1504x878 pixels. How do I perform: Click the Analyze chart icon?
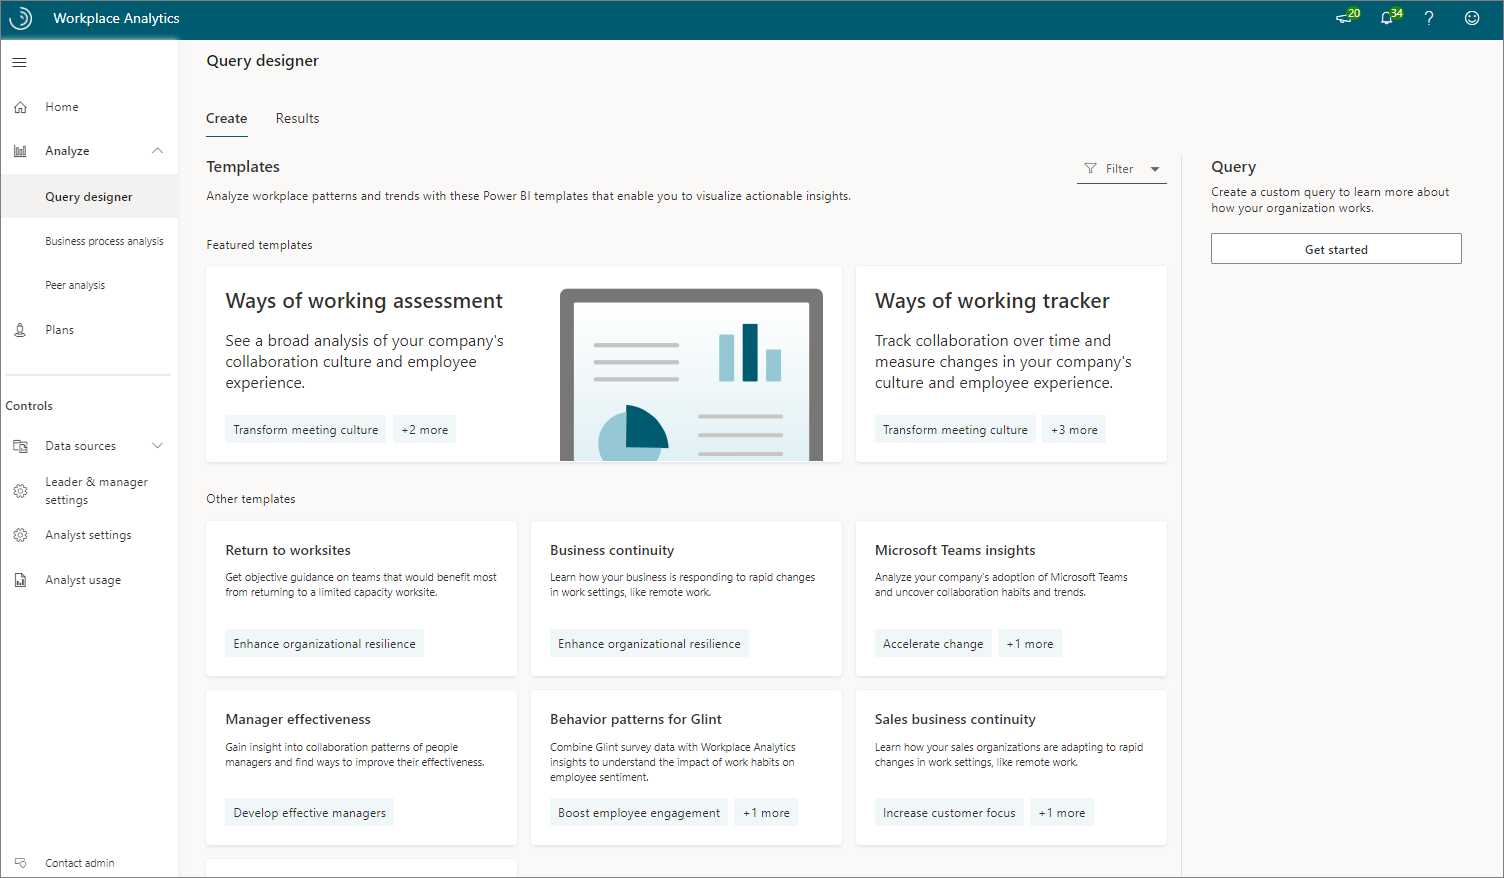(x=20, y=151)
